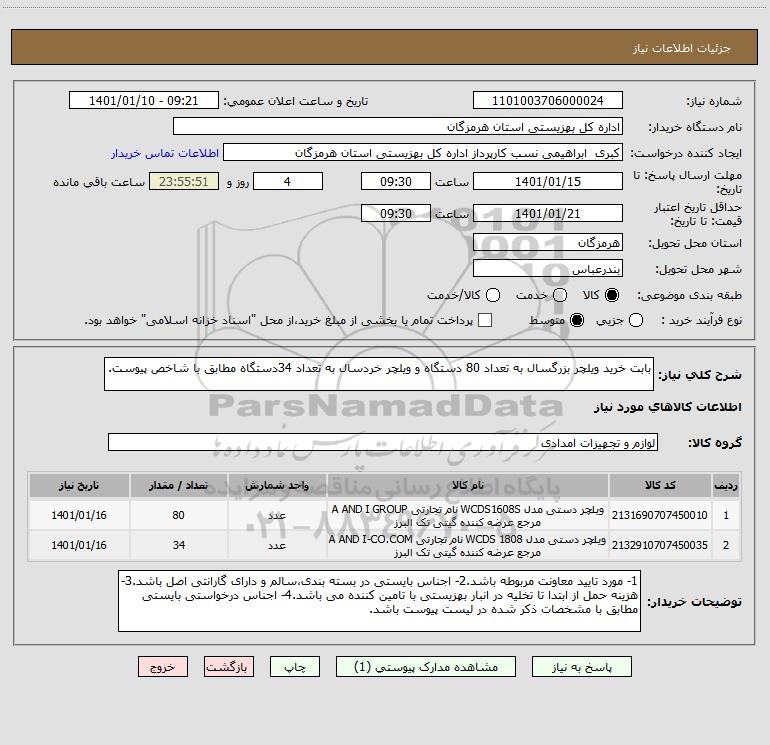770x745 pixels.
Task: Click the need number field 1101003706000024
Action: 548,101
